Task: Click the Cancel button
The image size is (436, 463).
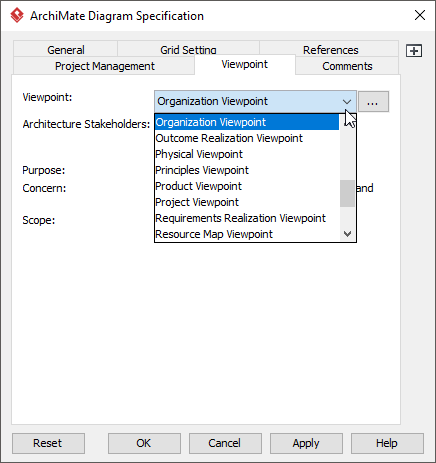Action: click(225, 443)
